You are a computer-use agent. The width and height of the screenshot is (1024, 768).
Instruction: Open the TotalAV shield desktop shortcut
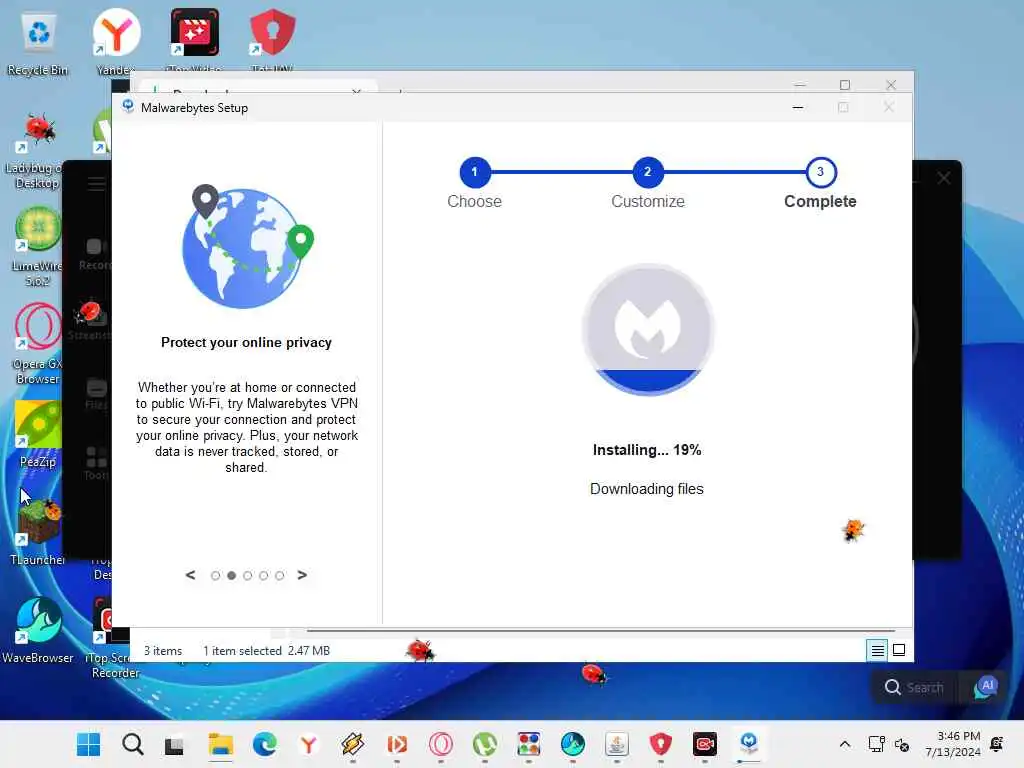(x=272, y=39)
